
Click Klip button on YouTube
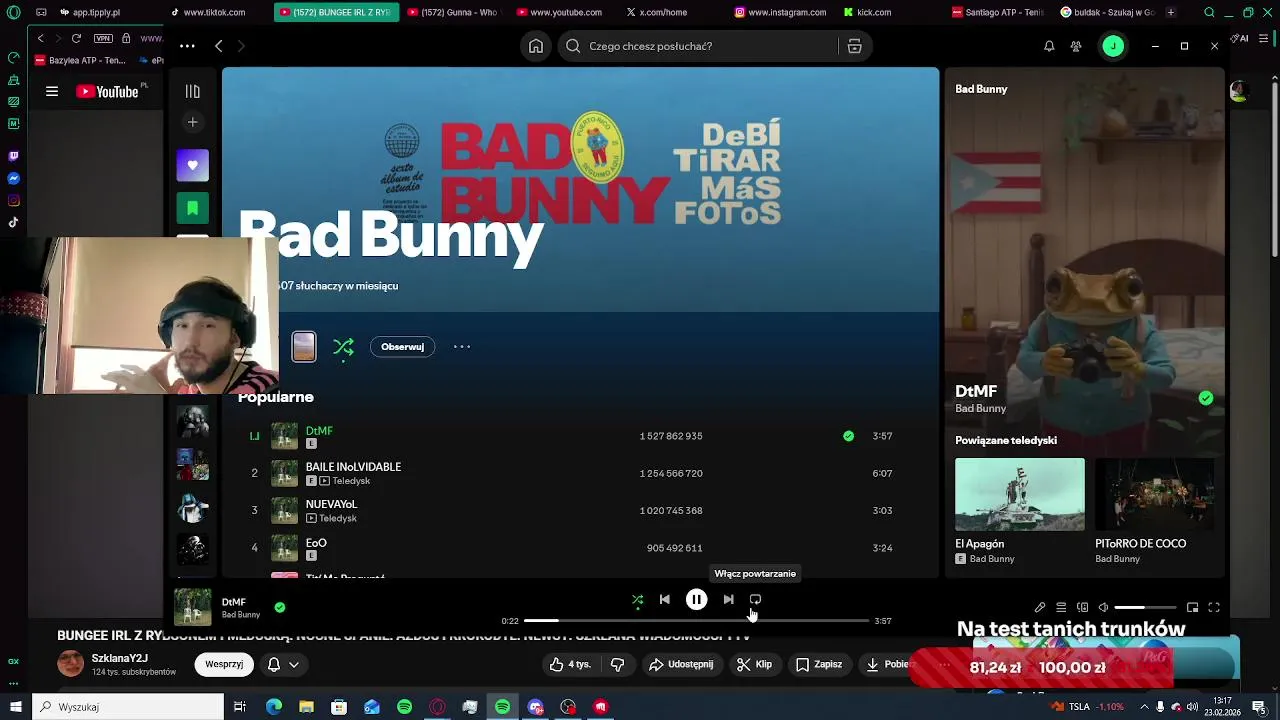(754, 664)
